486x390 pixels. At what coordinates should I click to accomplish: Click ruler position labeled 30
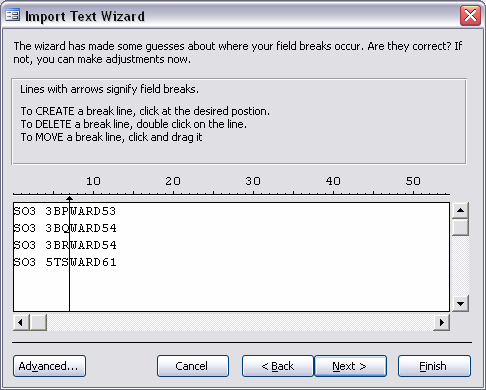coord(253,181)
